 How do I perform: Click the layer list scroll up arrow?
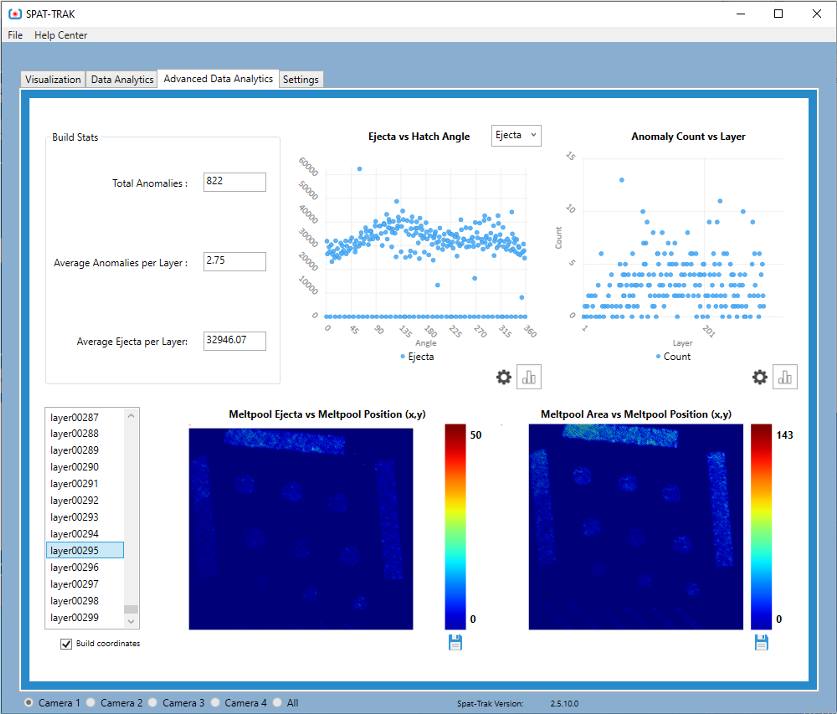click(131, 416)
